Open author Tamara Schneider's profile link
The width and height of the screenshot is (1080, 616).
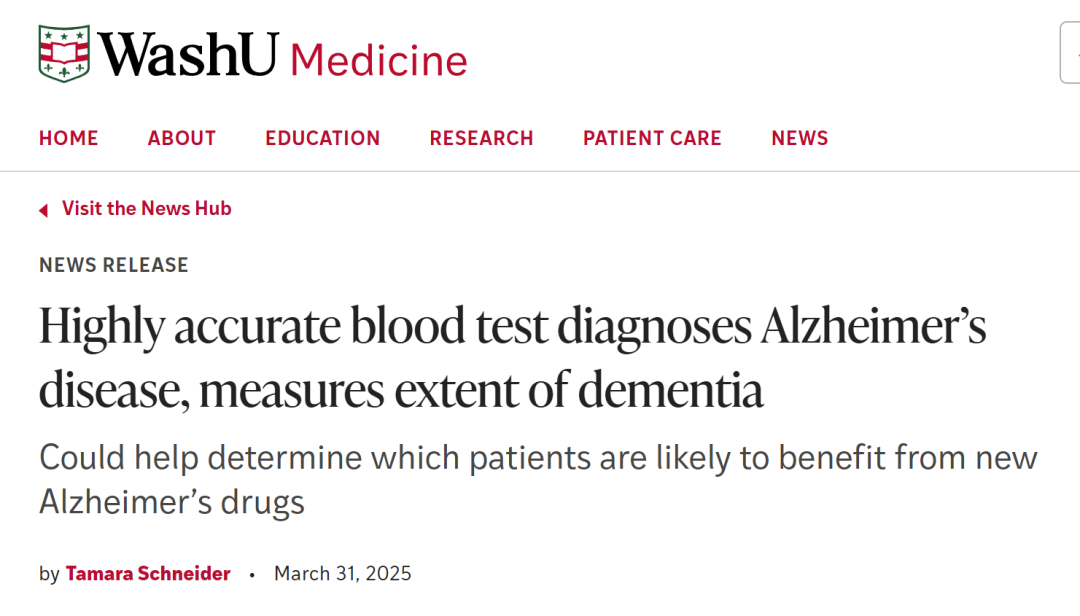(148, 573)
